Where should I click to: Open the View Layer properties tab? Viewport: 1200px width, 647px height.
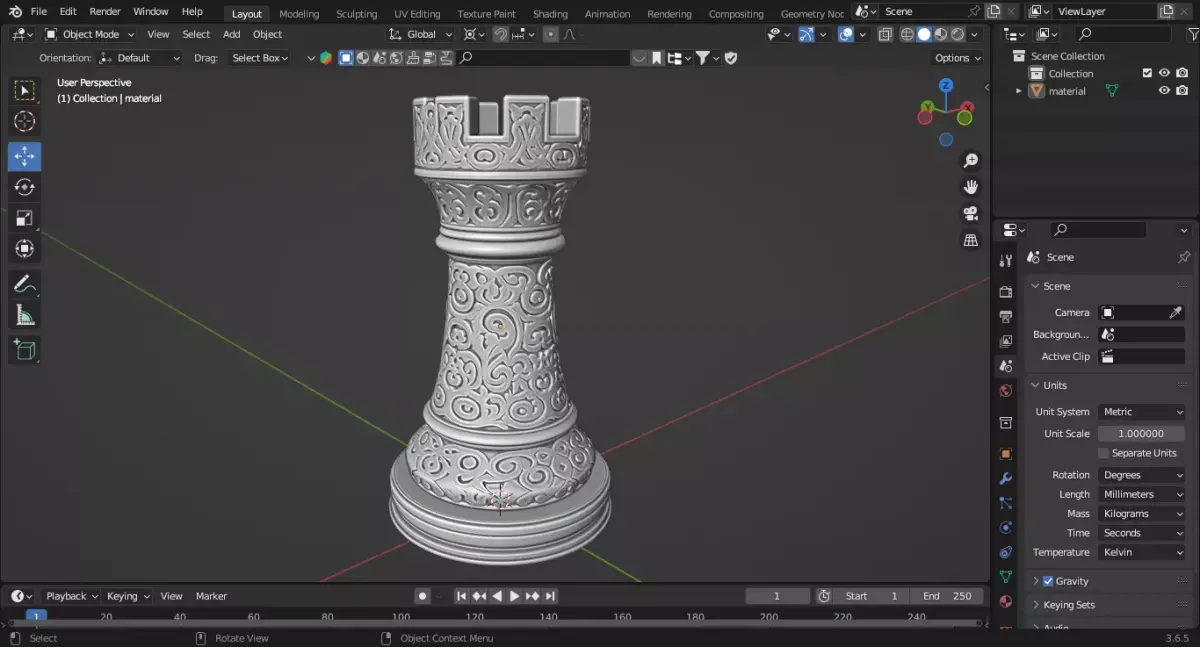tap(1006, 342)
